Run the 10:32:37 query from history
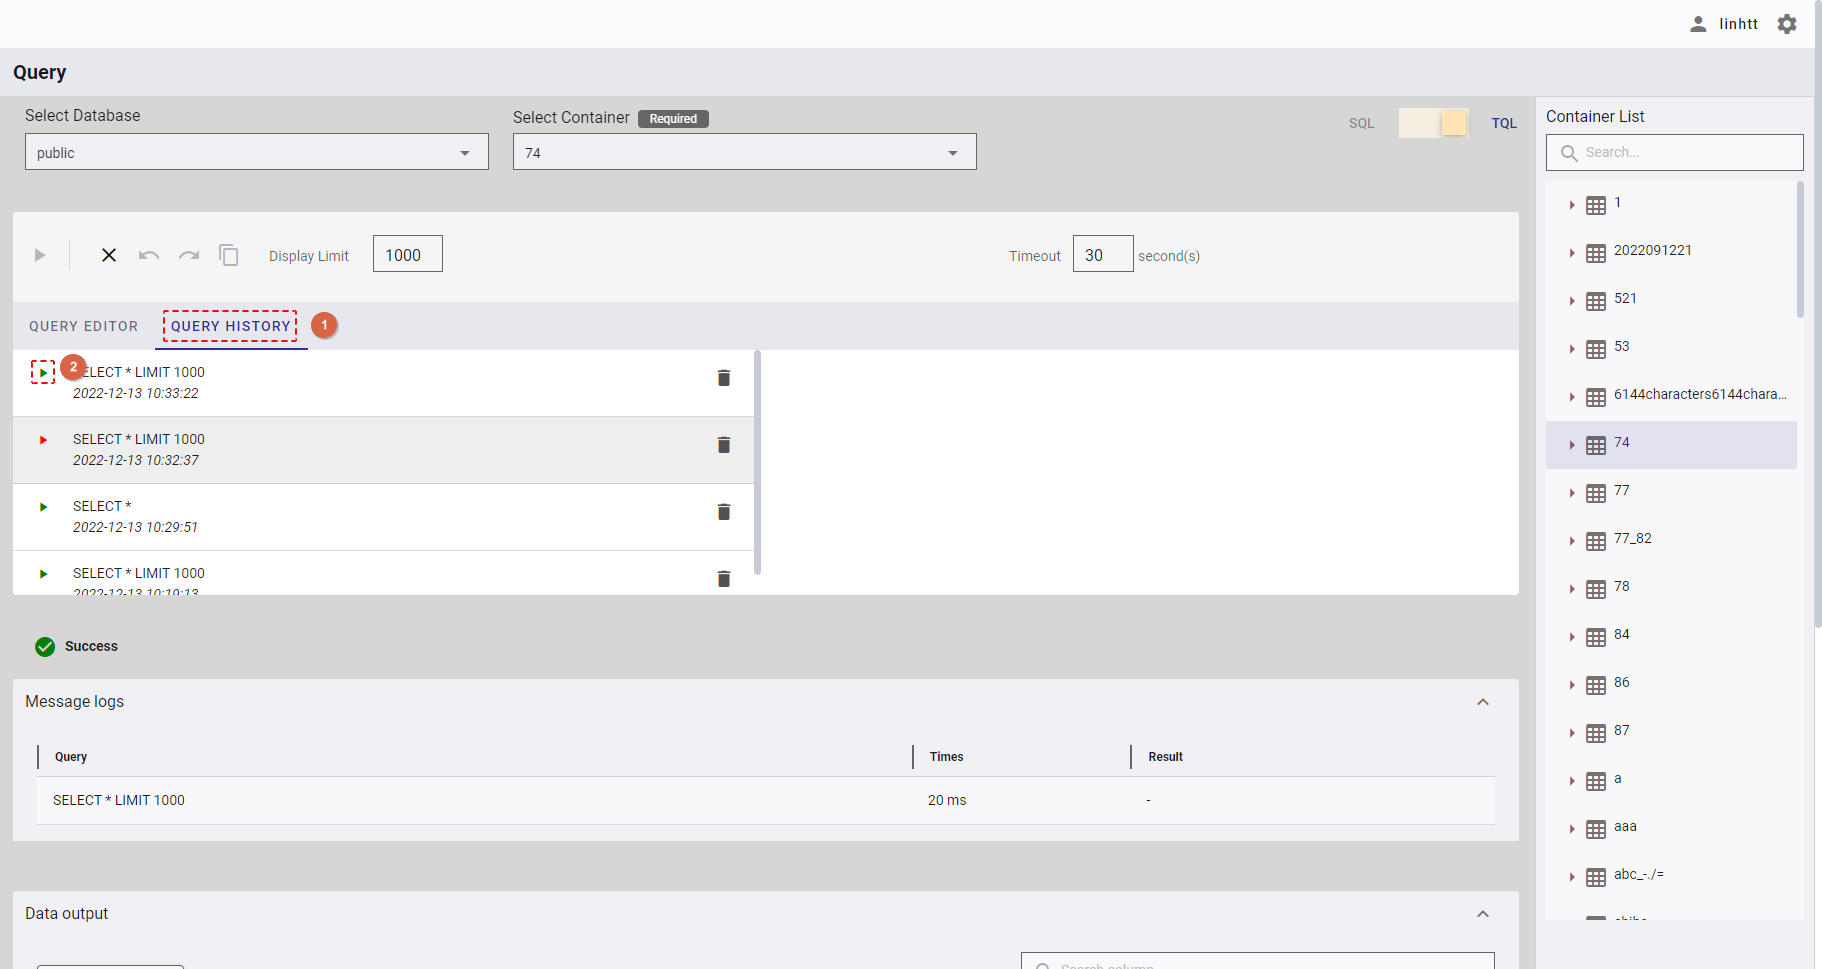This screenshot has height=969, width=1822. pos(43,440)
